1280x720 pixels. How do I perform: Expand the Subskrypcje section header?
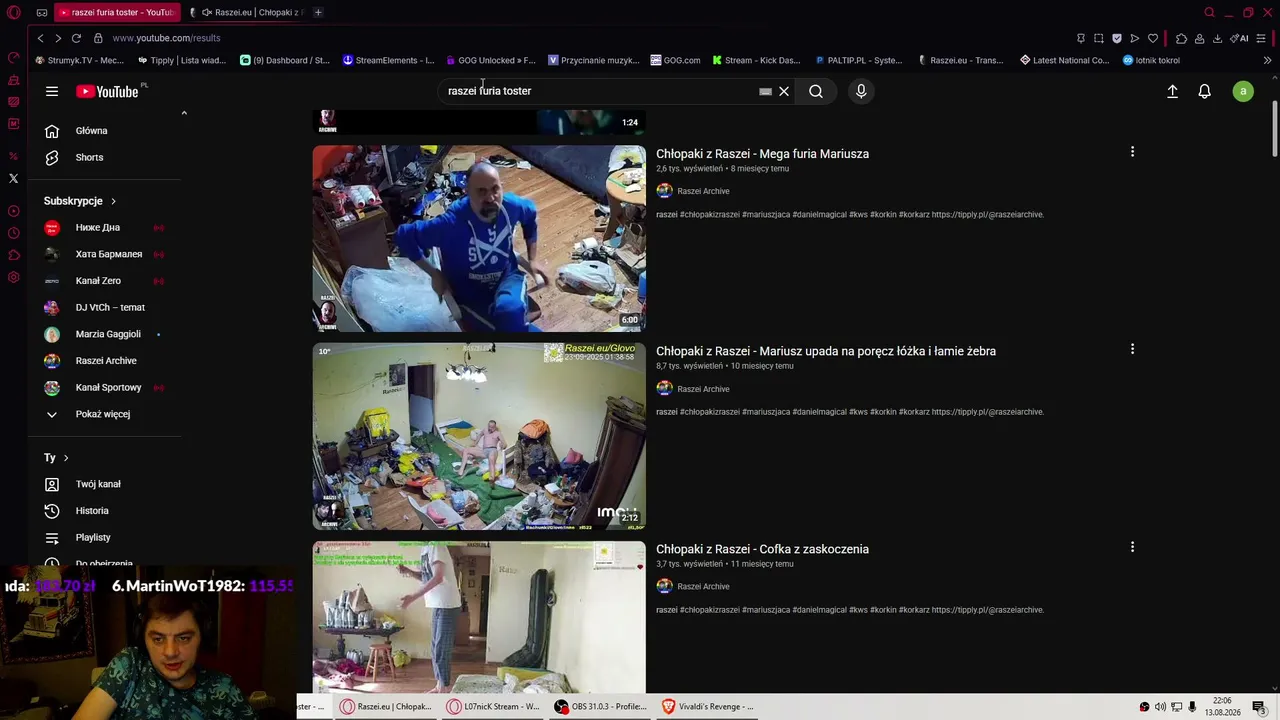(x=80, y=201)
